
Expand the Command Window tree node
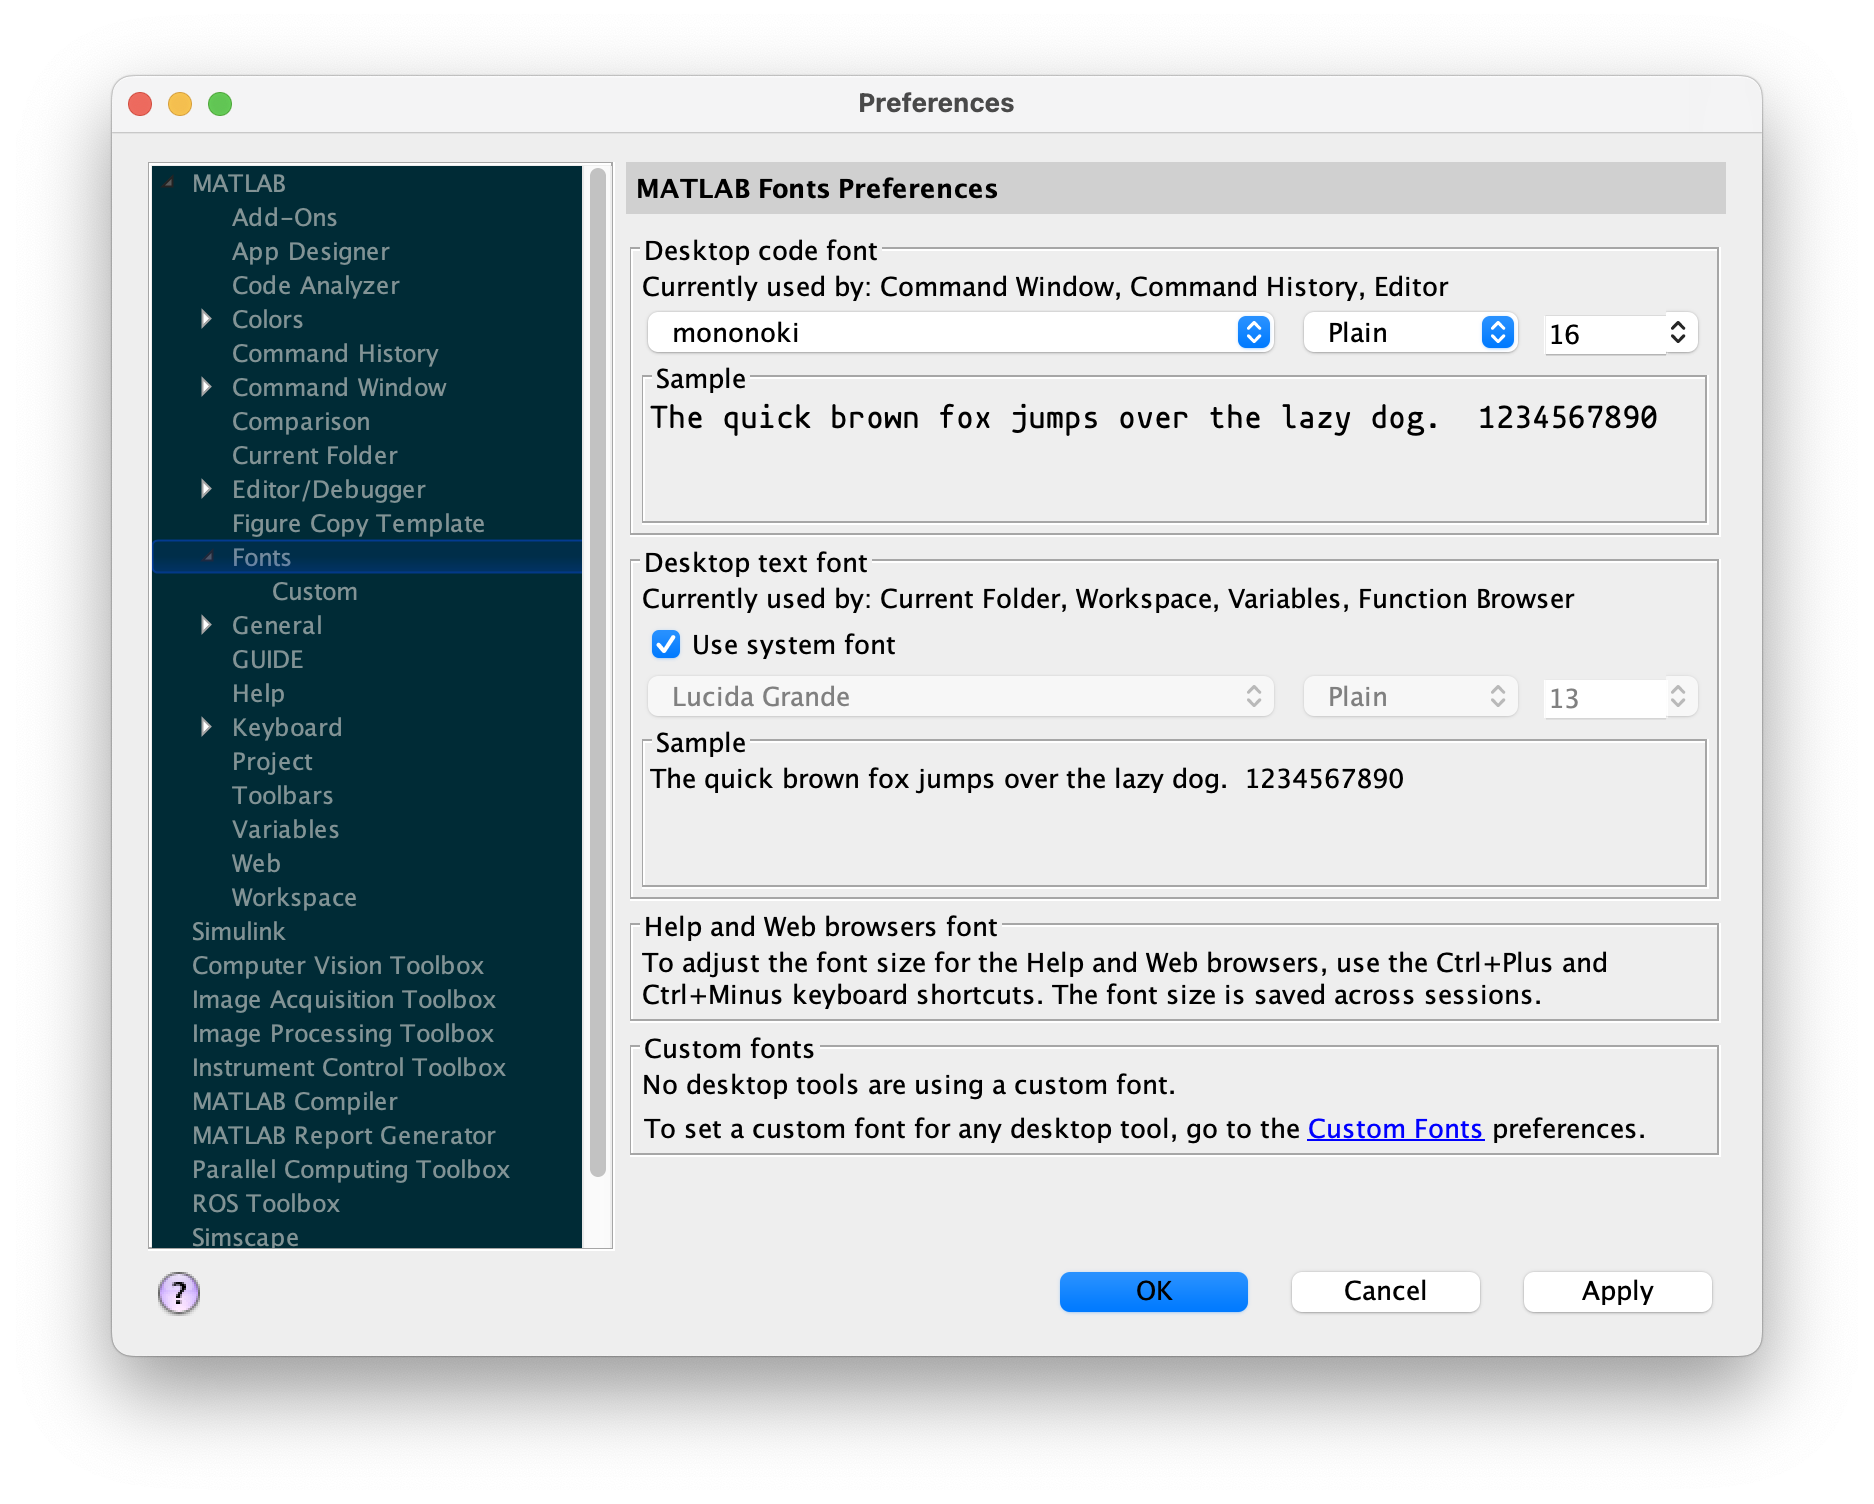pos(206,387)
